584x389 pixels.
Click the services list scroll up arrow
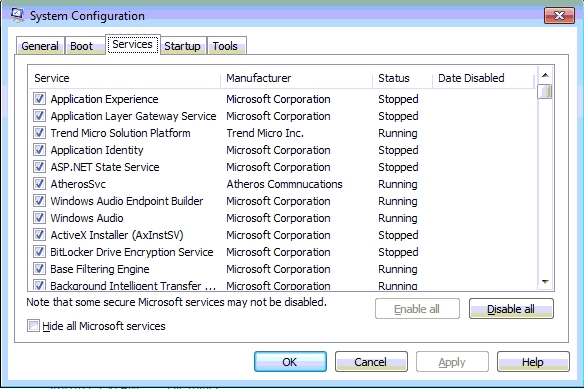(x=545, y=75)
